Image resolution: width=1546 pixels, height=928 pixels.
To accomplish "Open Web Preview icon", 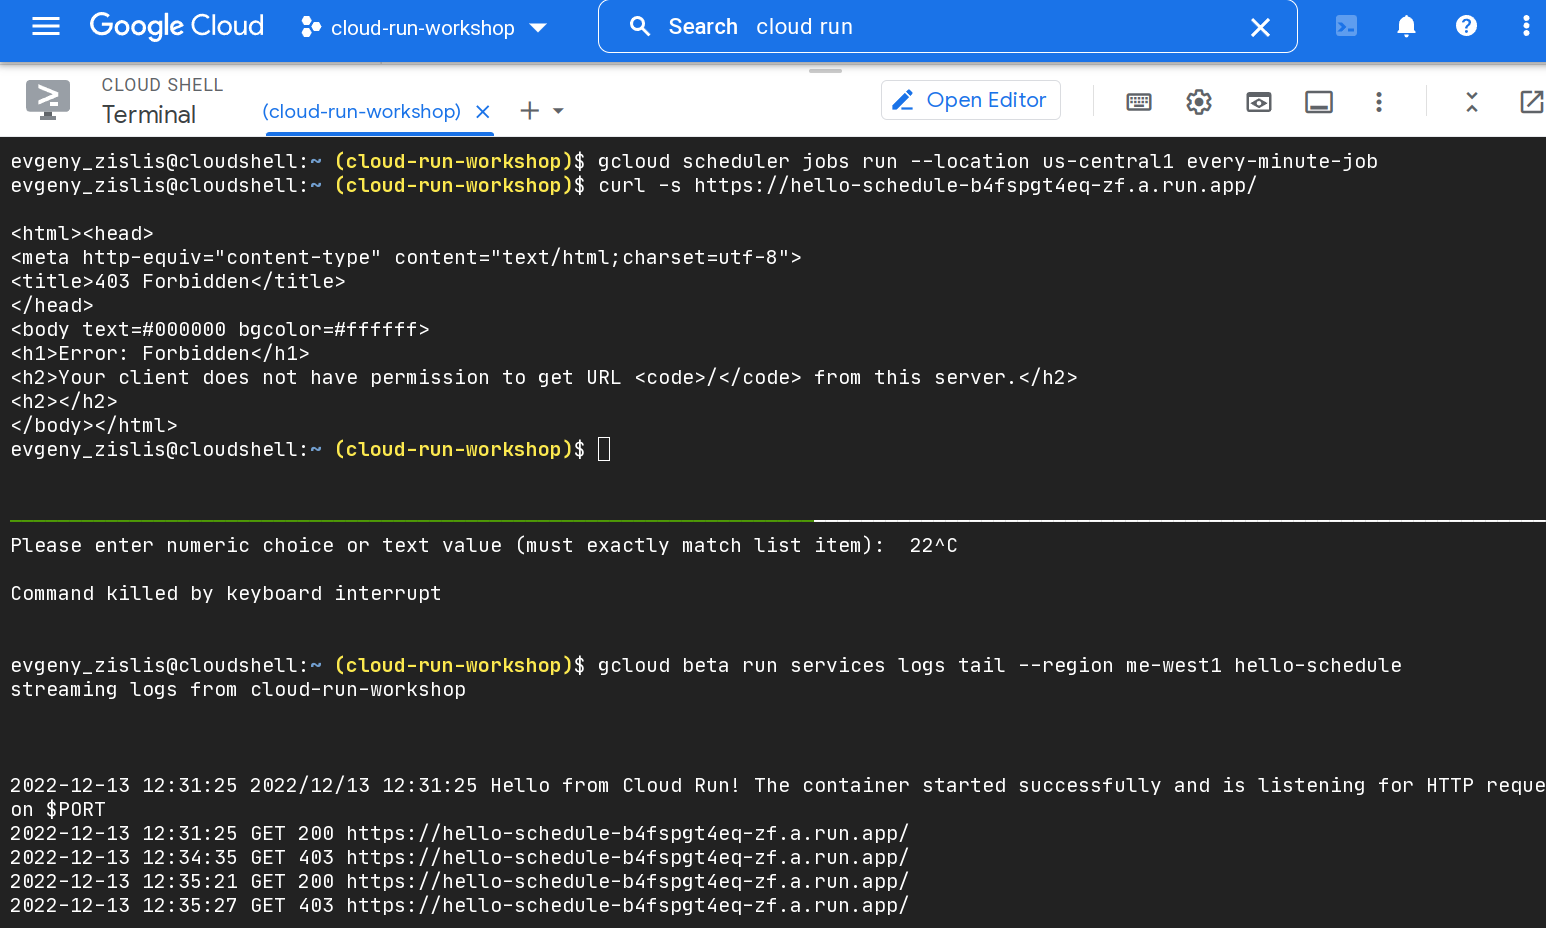I will click(x=1258, y=102).
